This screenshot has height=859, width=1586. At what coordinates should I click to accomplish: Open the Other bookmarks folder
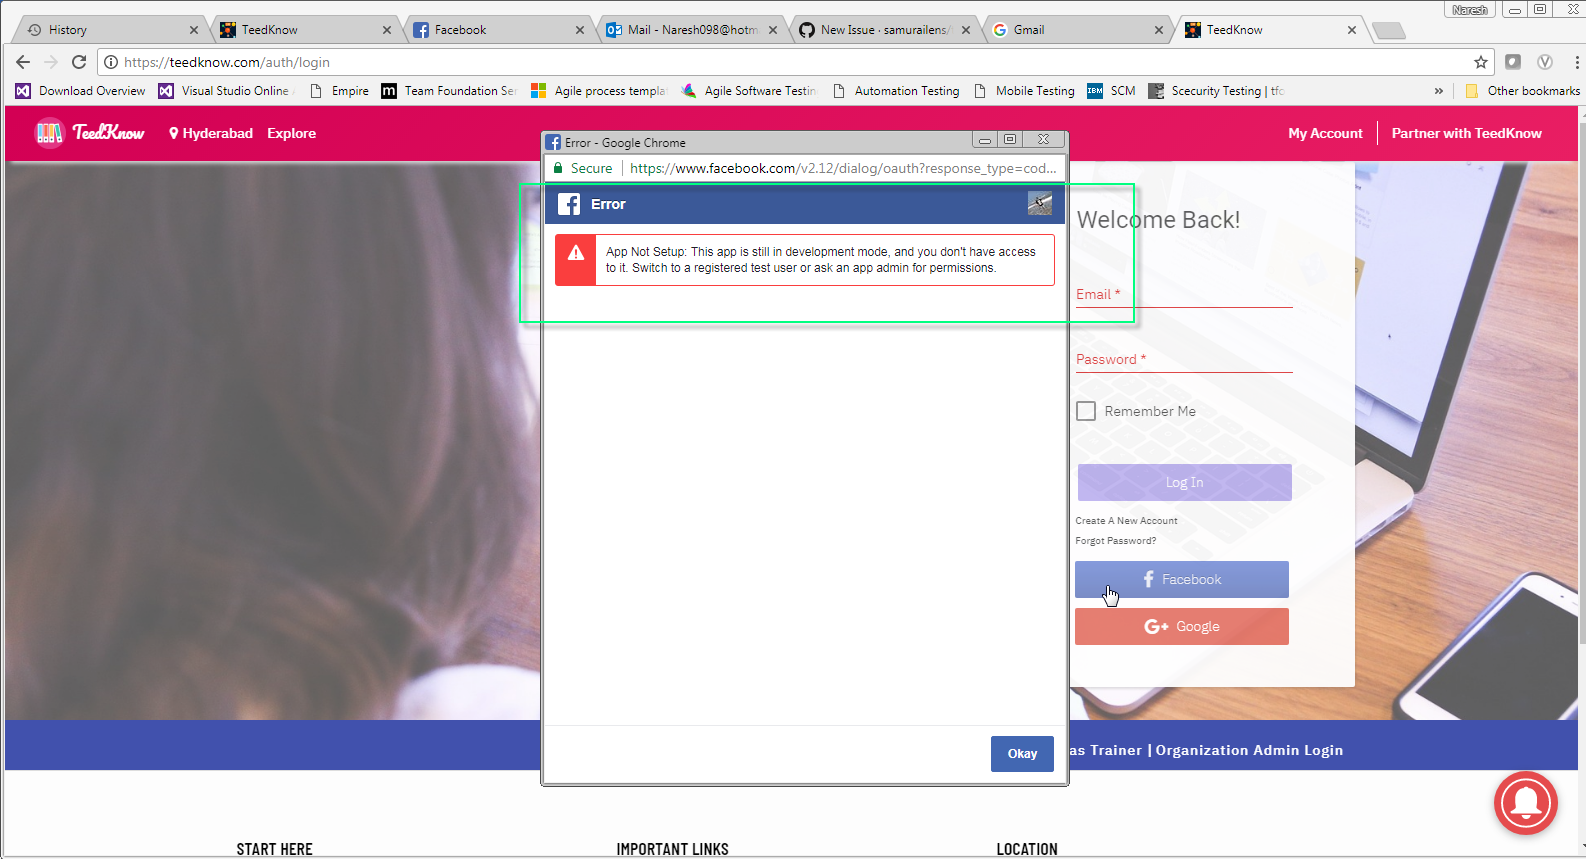click(x=1522, y=91)
